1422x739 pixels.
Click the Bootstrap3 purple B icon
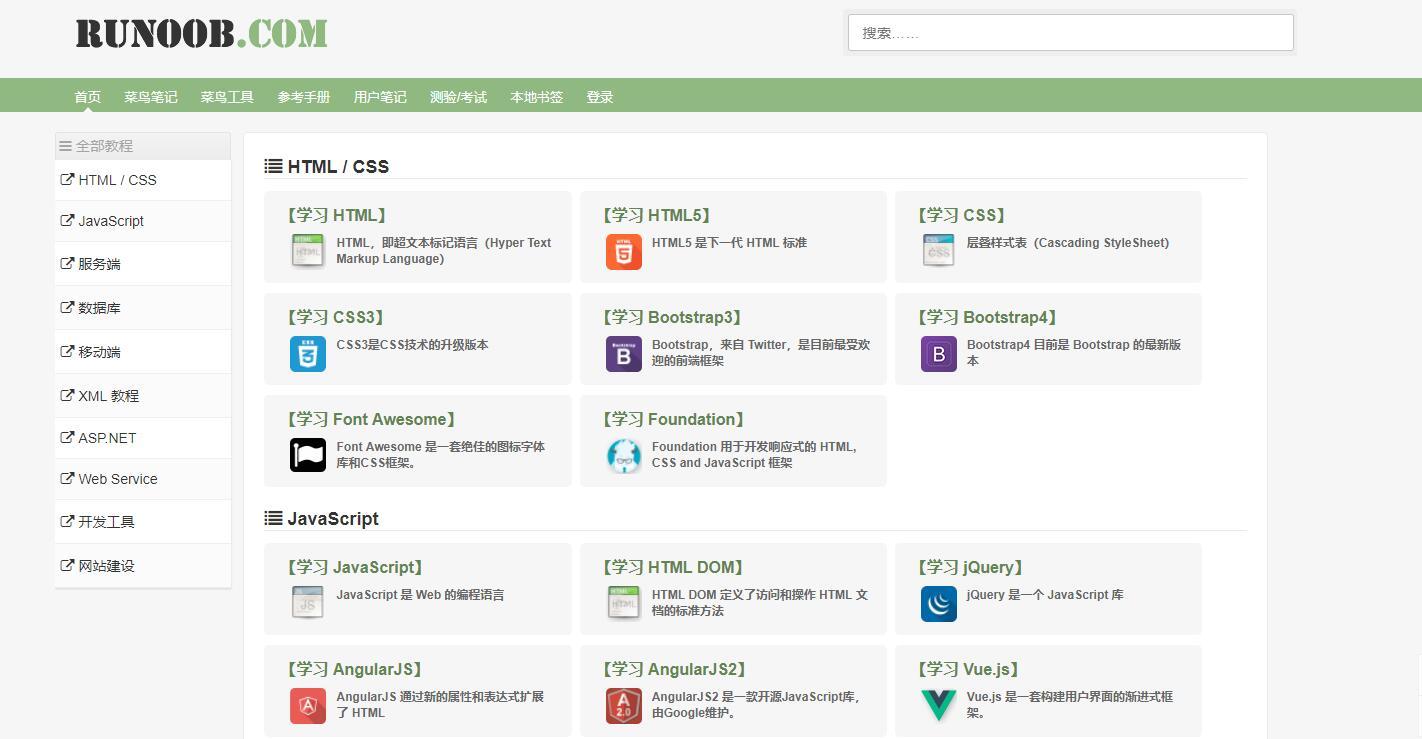(x=623, y=353)
